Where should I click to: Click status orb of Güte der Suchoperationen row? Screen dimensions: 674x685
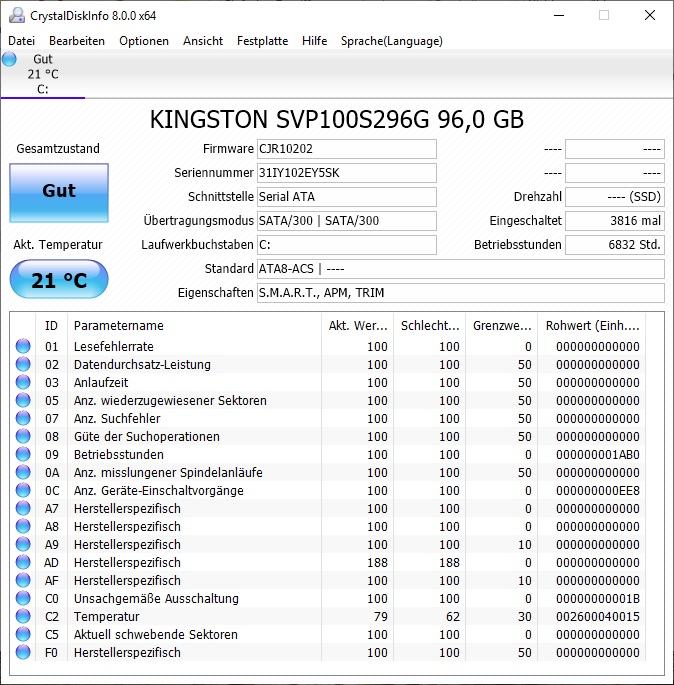[23, 436]
